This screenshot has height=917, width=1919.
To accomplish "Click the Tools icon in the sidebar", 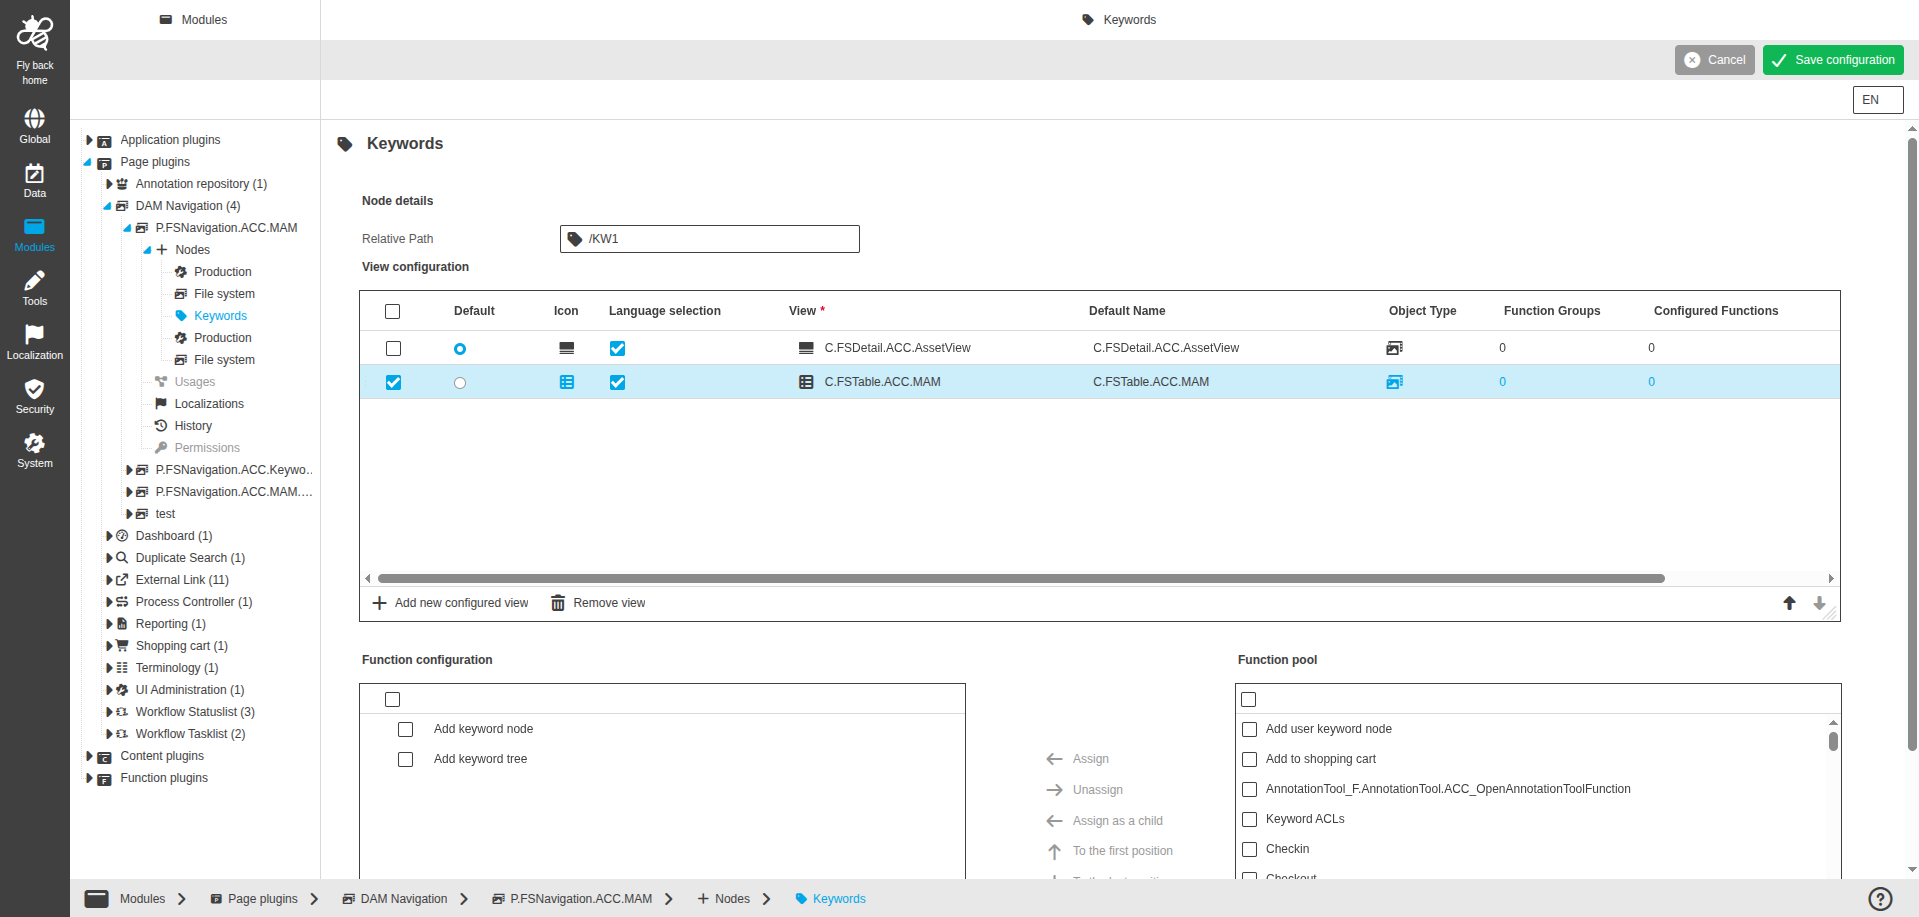I will [x=34, y=287].
